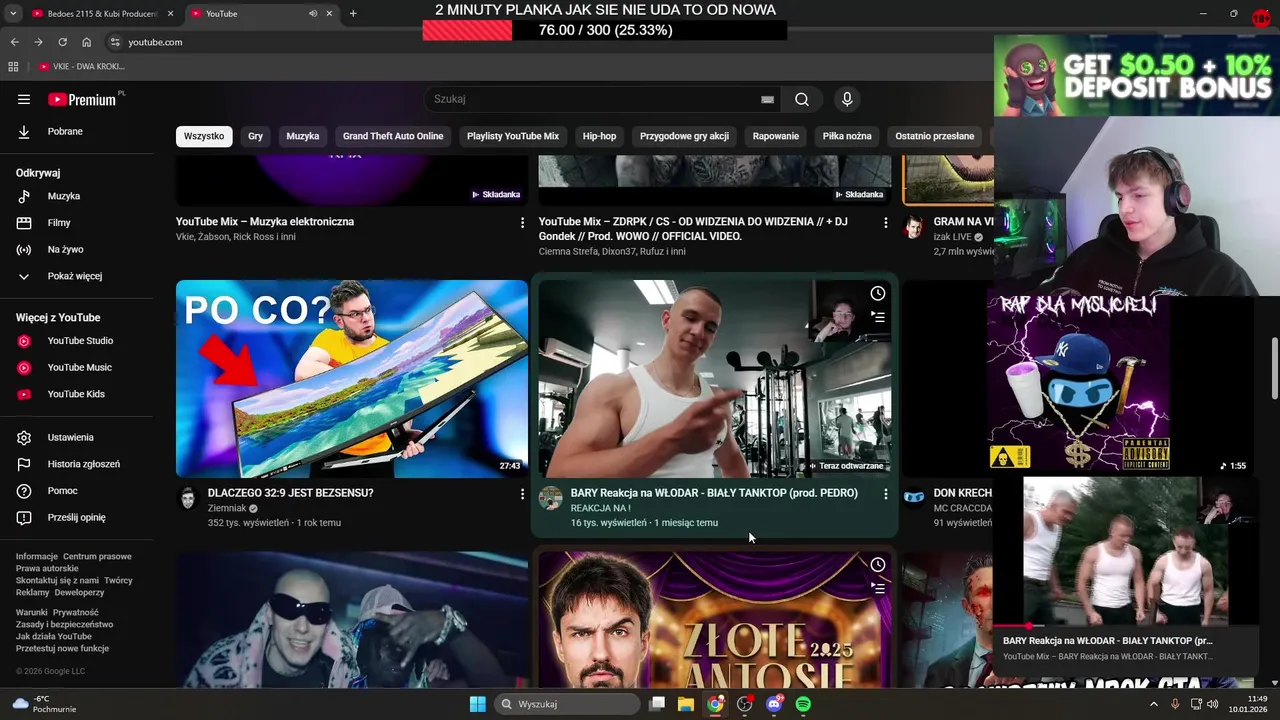Launch YouTube Music from sidebar
Viewport: 1280px width, 720px height.
tap(80, 367)
